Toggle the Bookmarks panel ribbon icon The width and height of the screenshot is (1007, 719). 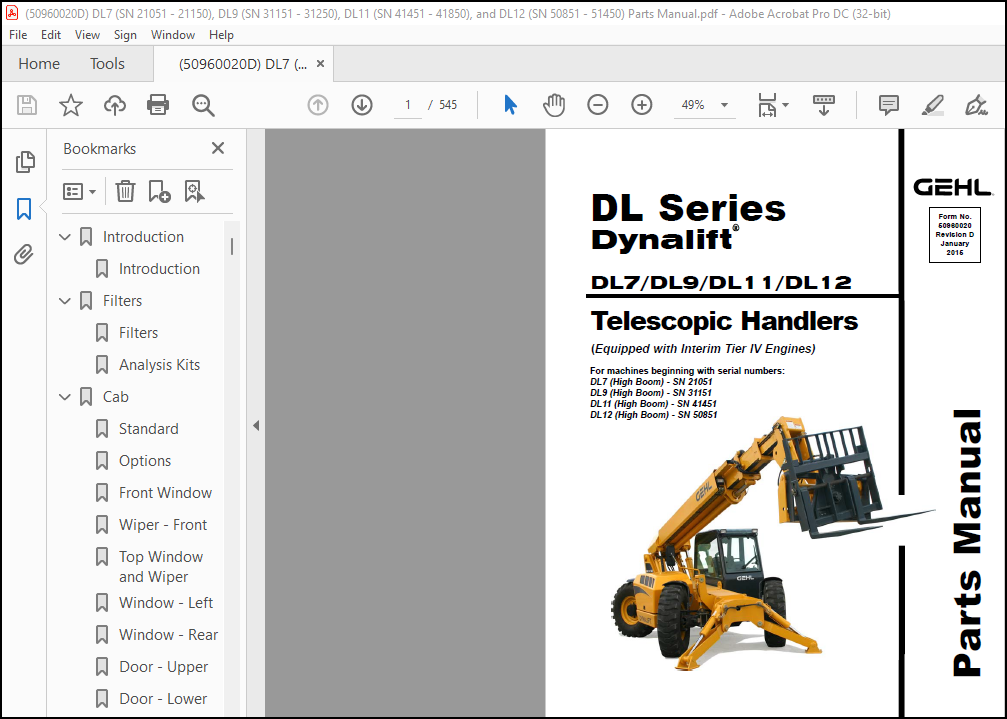coord(24,209)
